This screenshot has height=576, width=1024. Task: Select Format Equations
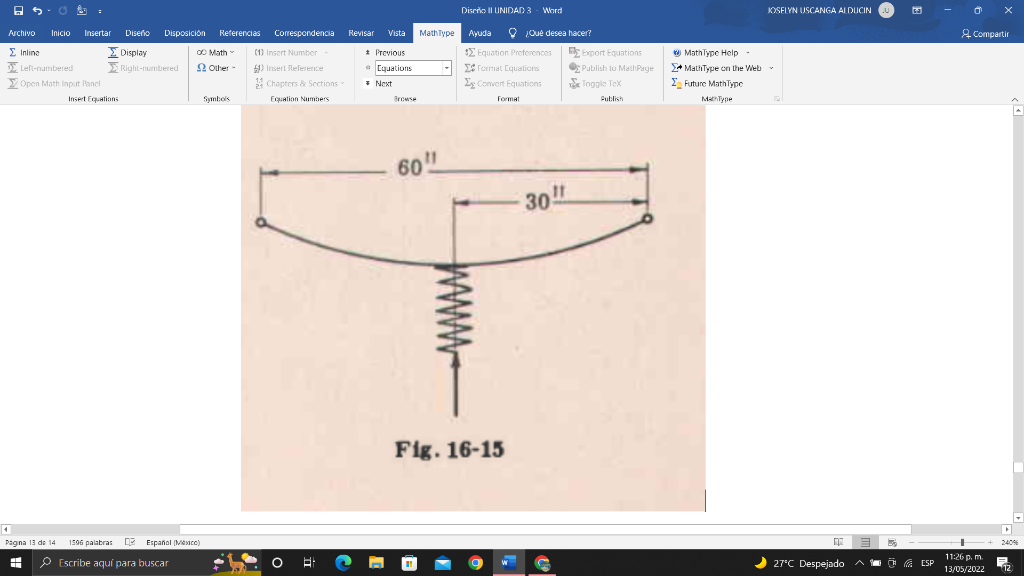tap(509, 68)
